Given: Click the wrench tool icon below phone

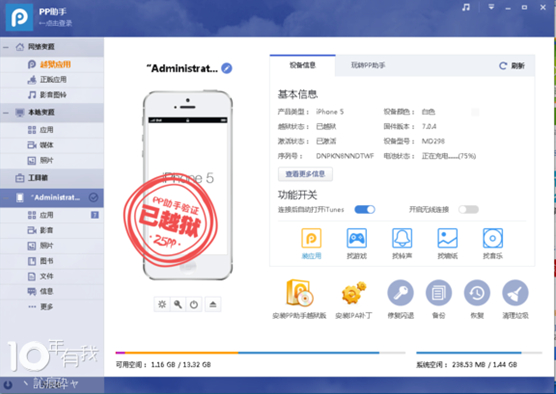Looking at the screenshot, I should tap(178, 304).
